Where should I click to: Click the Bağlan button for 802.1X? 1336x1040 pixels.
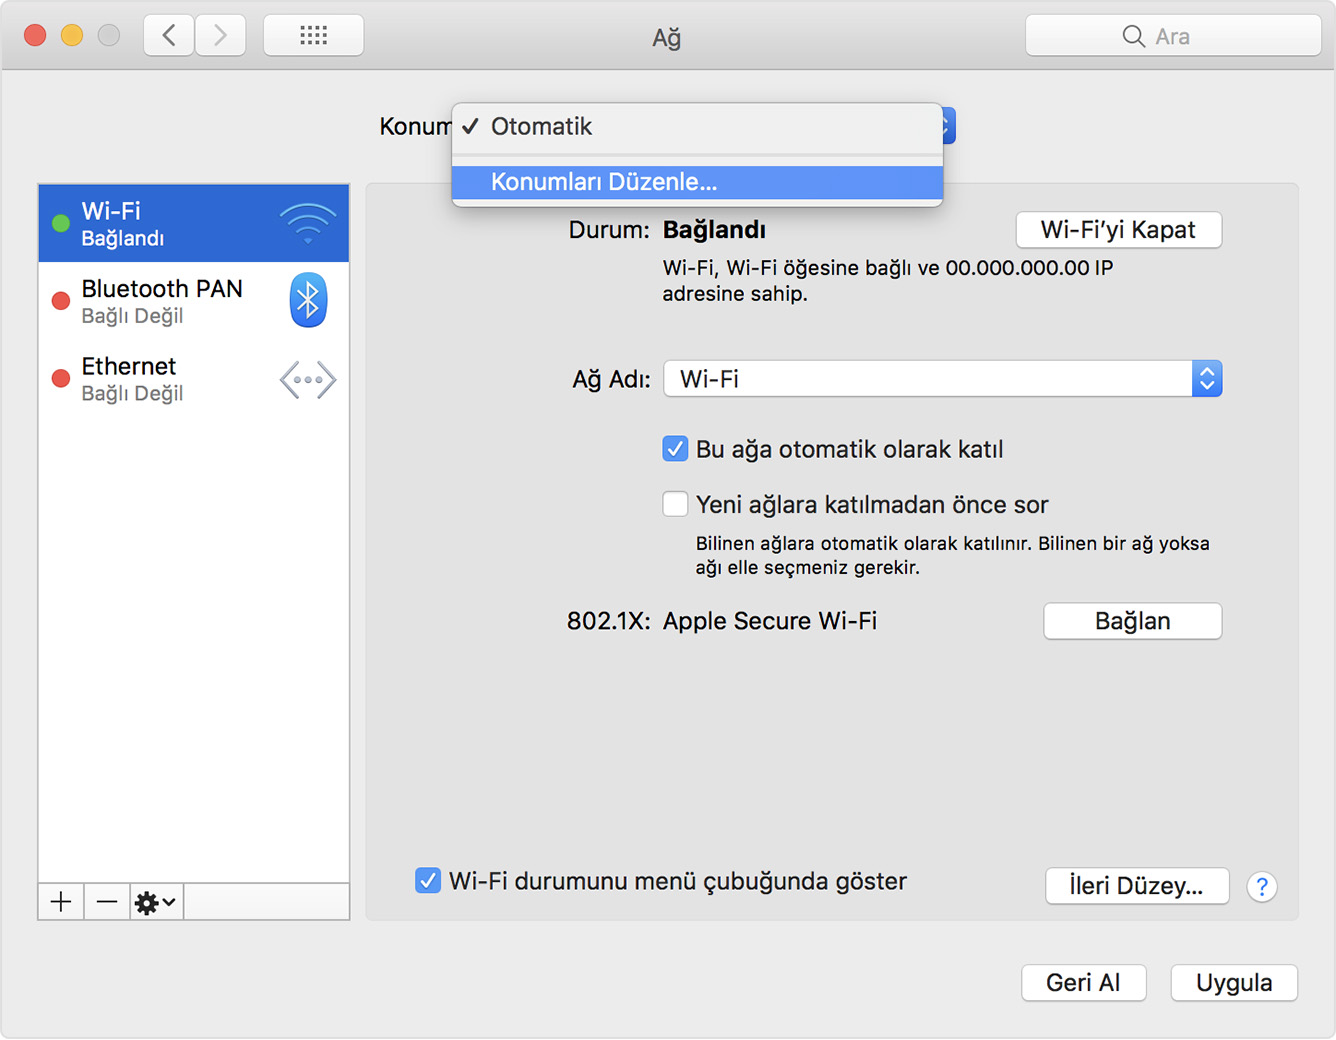point(1132,621)
